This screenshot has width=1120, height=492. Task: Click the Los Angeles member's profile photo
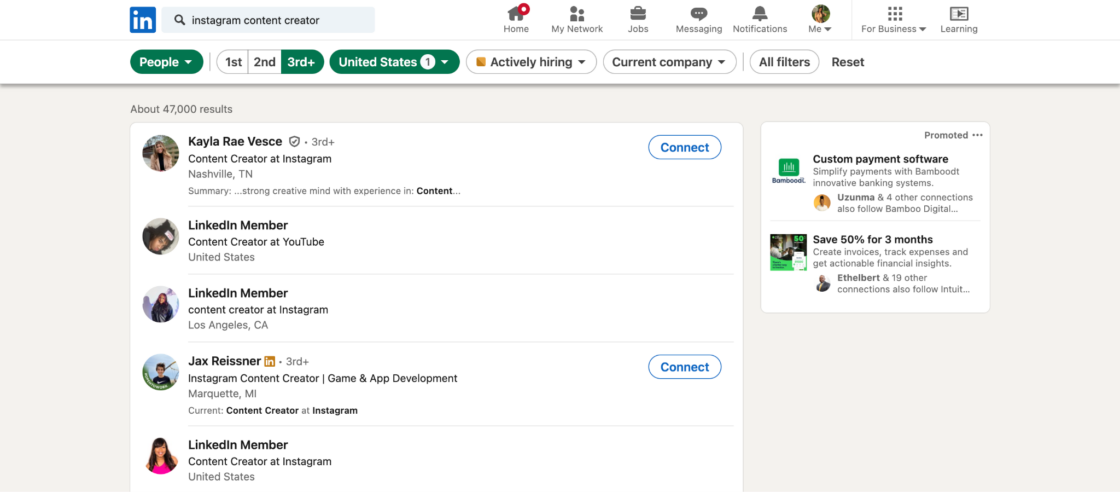click(161, 304)
